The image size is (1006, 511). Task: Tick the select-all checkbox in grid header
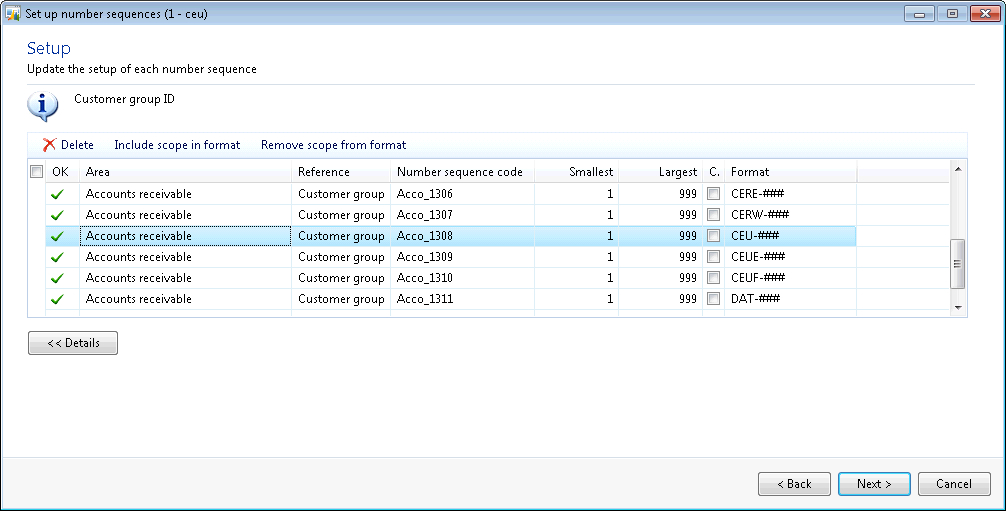click(37, 171)
